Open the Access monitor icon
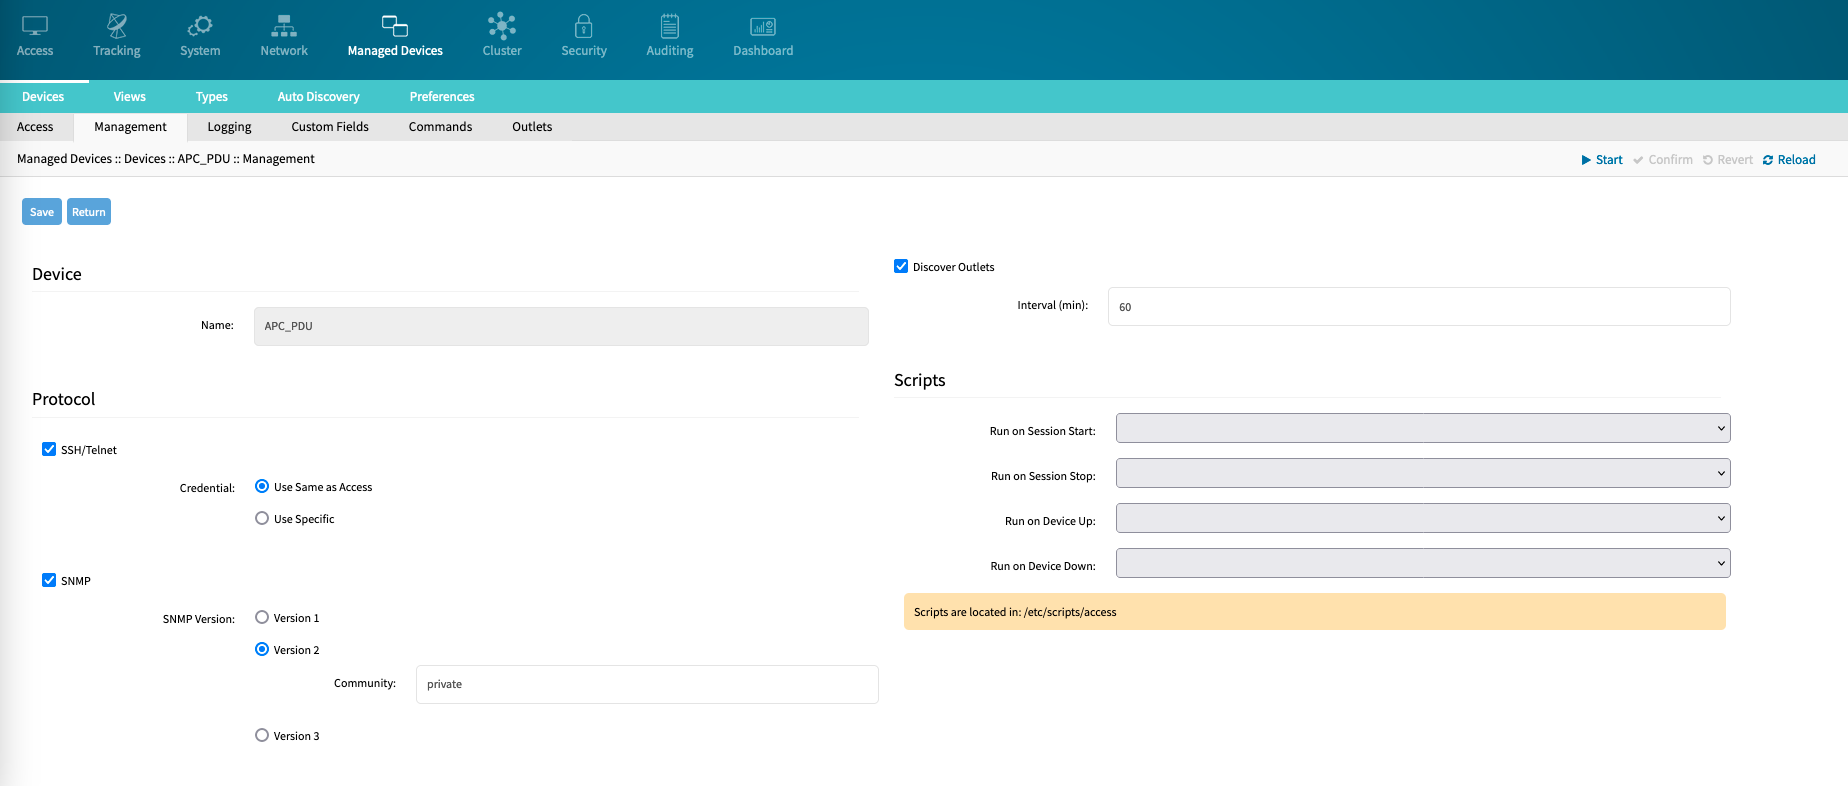1848x786 pixels. (x=35, y=26)
